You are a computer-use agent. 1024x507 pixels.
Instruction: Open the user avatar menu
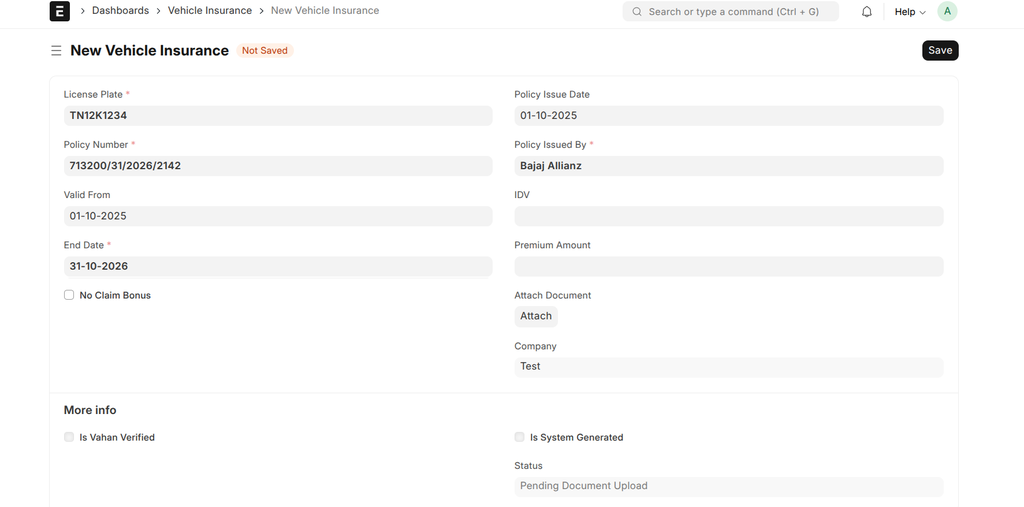click(x=947, y=12)
